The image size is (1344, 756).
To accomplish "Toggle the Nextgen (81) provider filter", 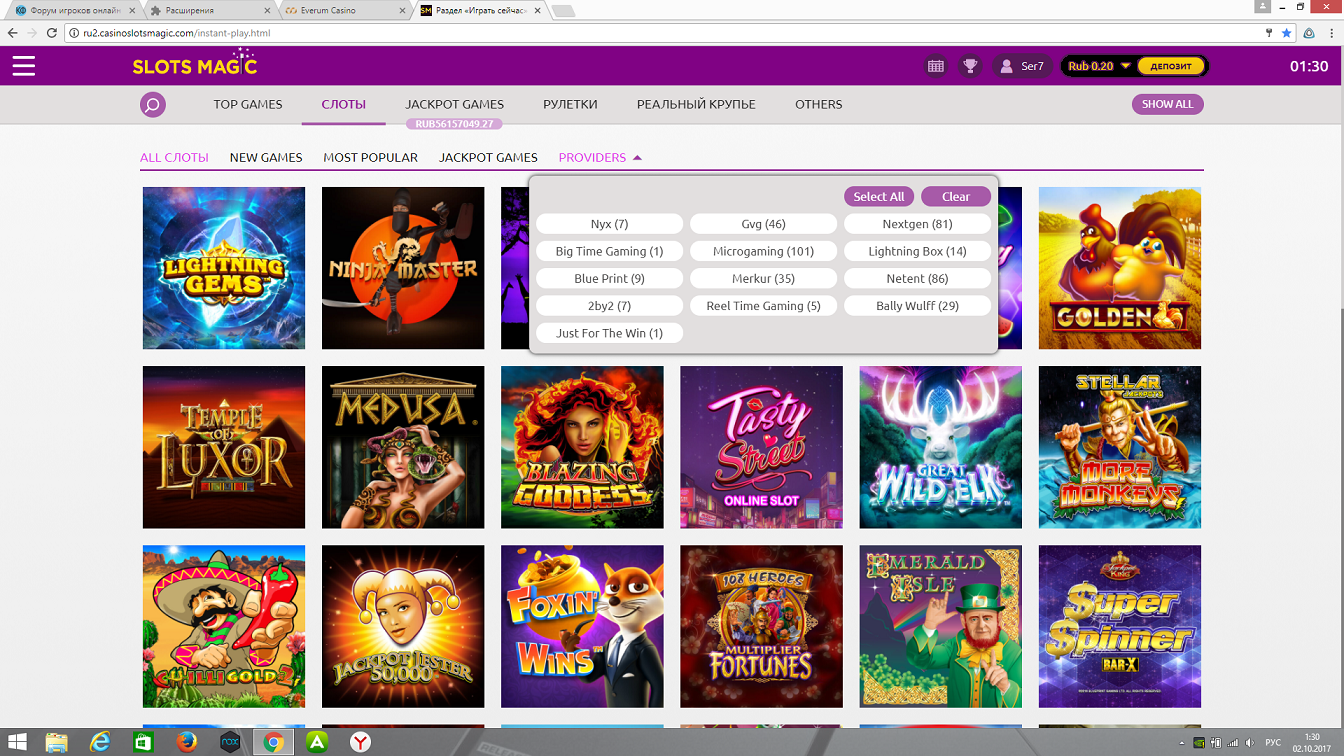I will [917, 224].
